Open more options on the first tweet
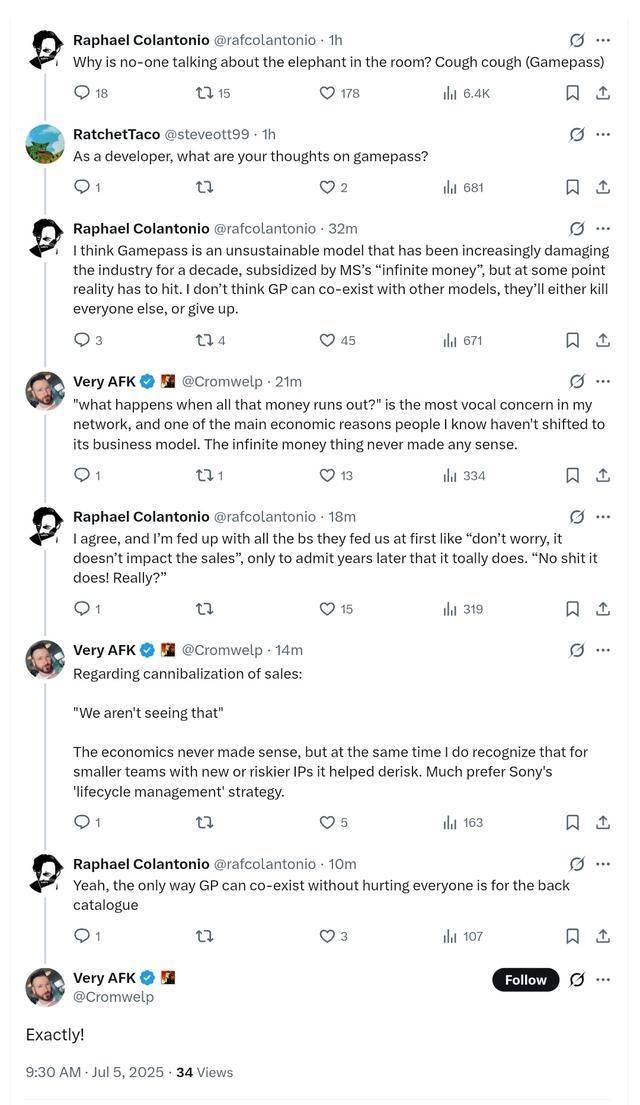 coord(603,41)
